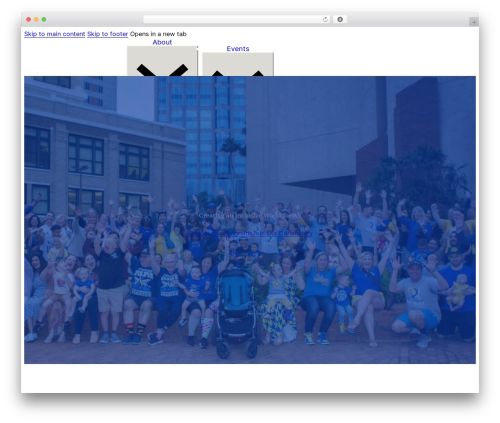Reload the page with the refresh icon
Image resolution: width=500 pixels, height=423 pixels.
click(x=325, y=20)
